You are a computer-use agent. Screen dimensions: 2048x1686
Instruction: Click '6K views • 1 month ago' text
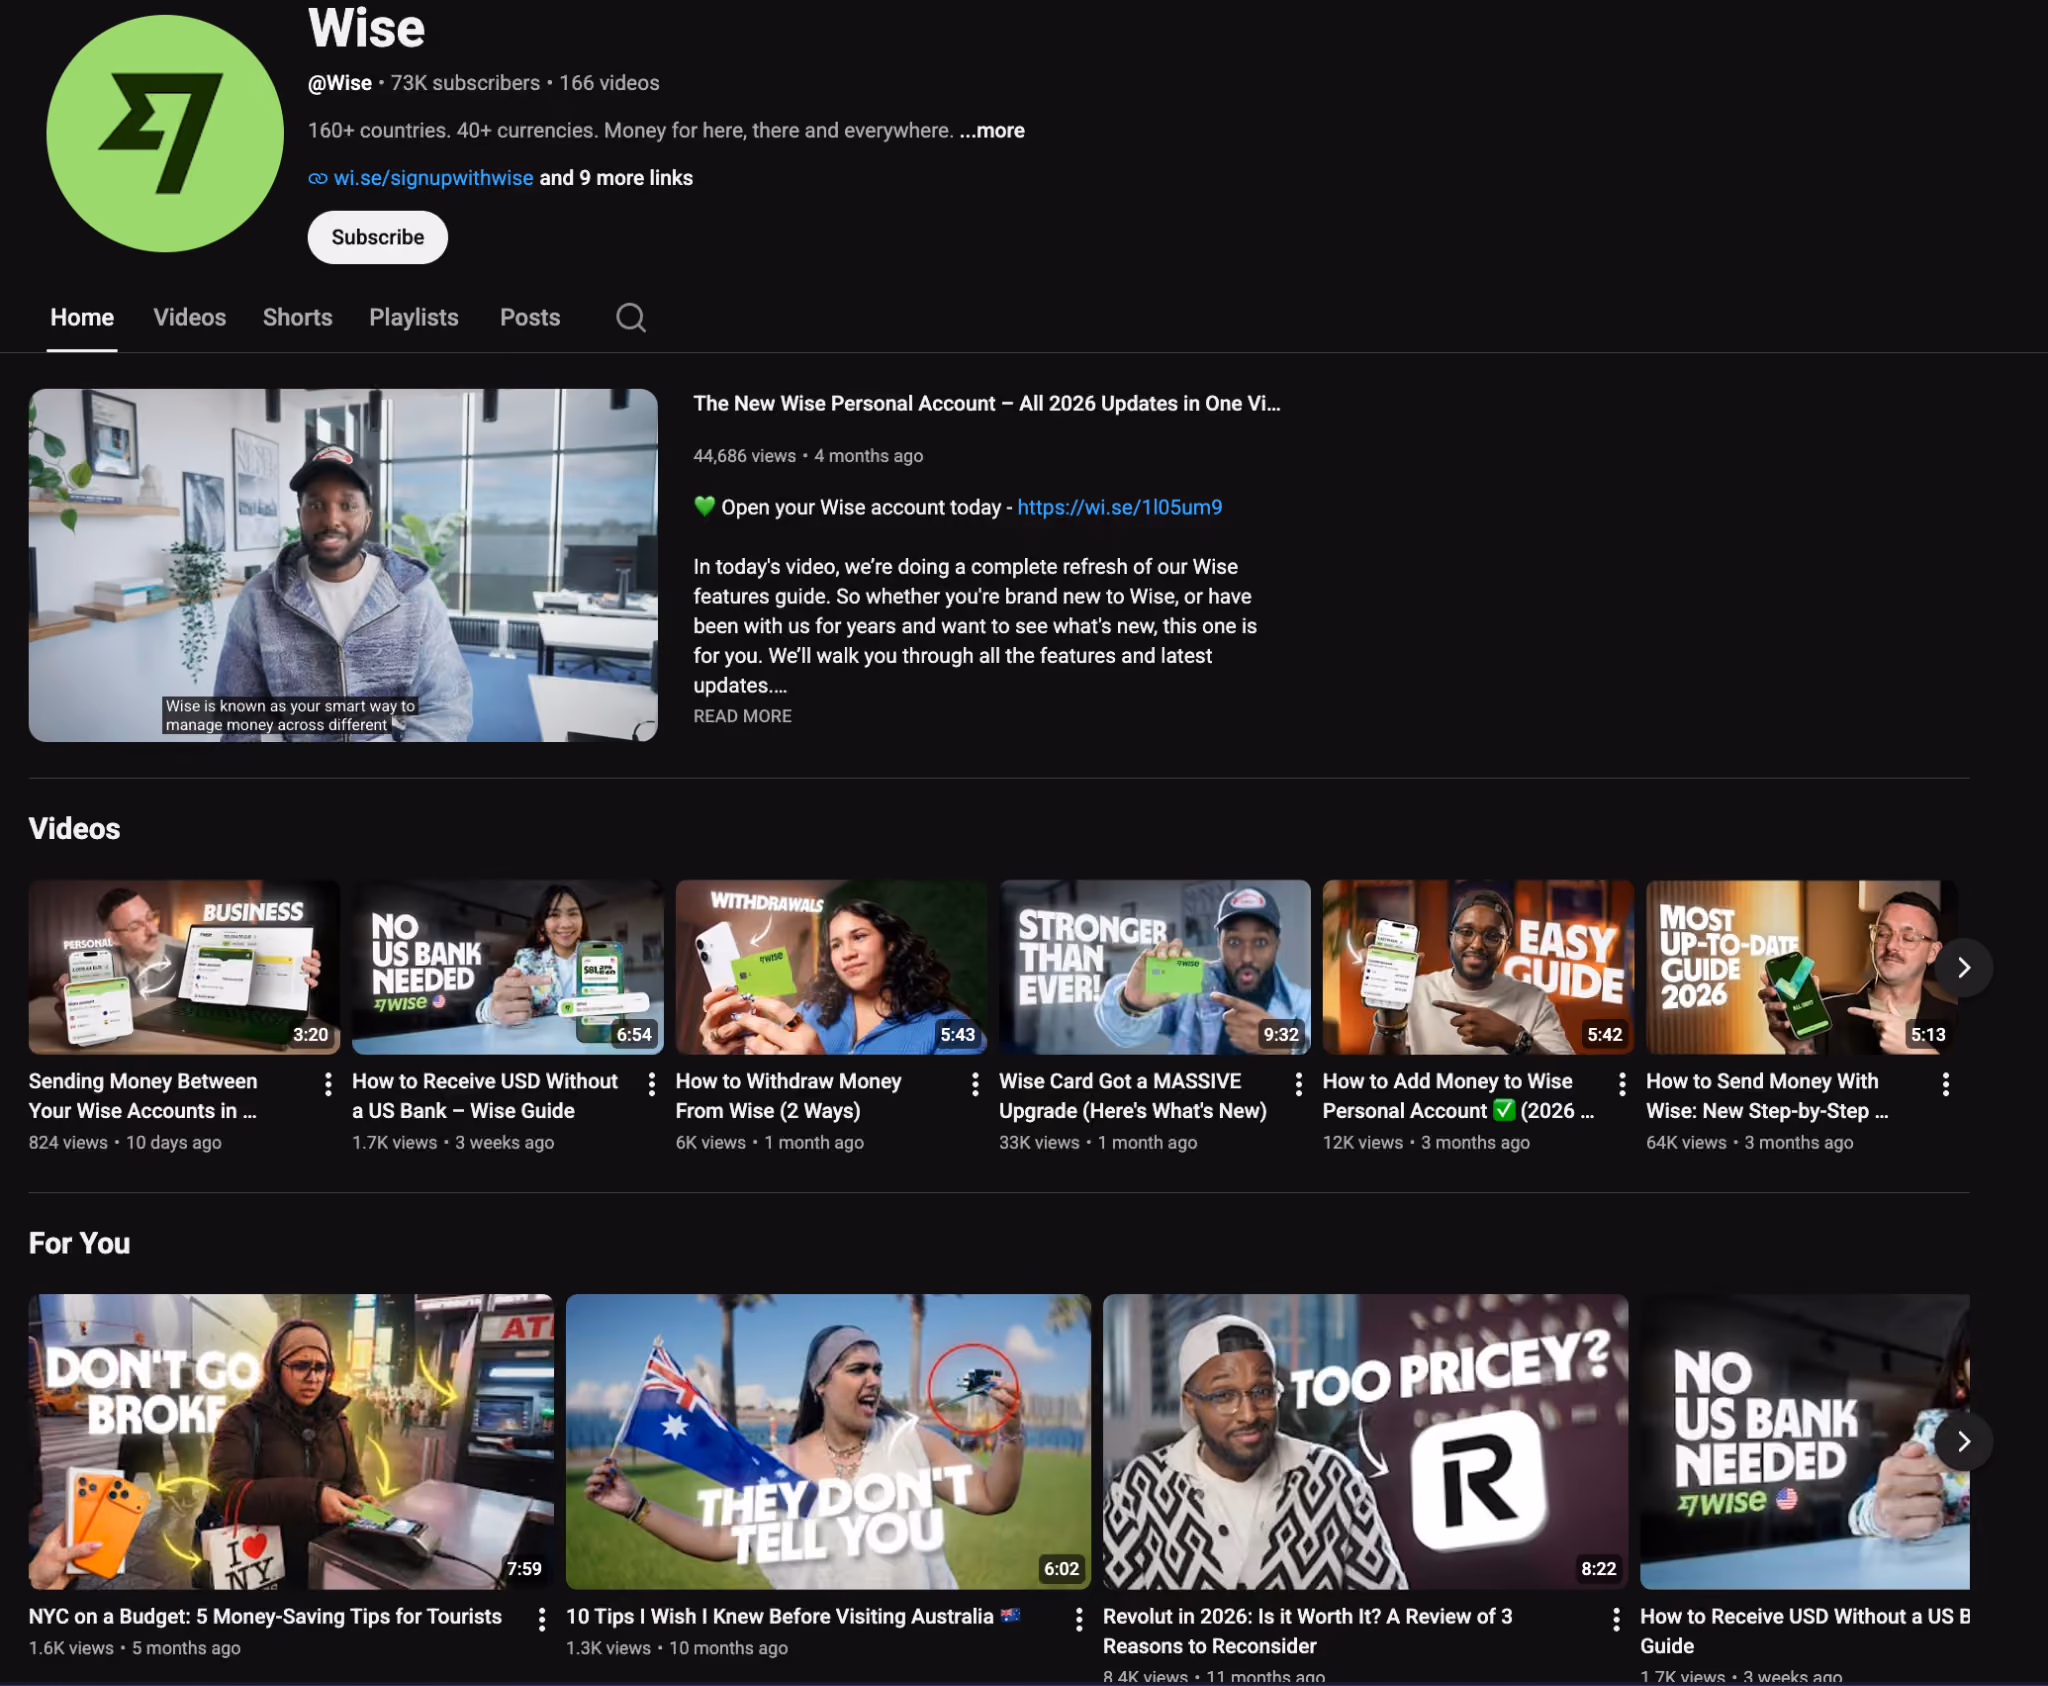770,1142
